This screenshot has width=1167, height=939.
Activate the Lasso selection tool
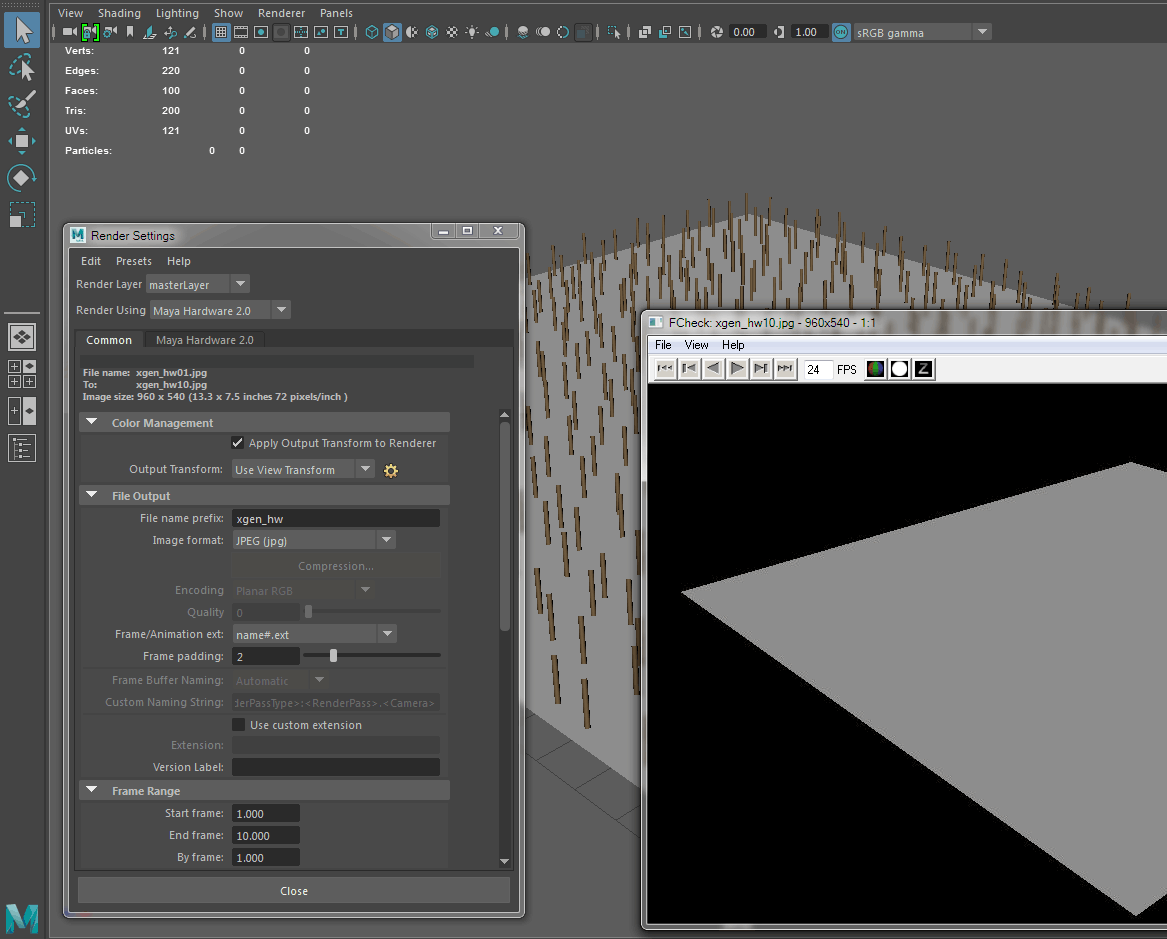22,67
